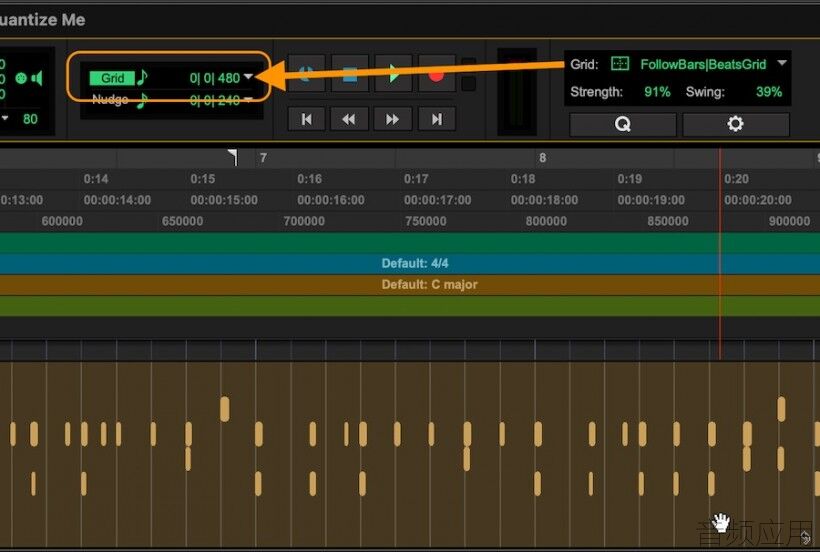Arm recording with the red Record button

(x=437, y=74)
